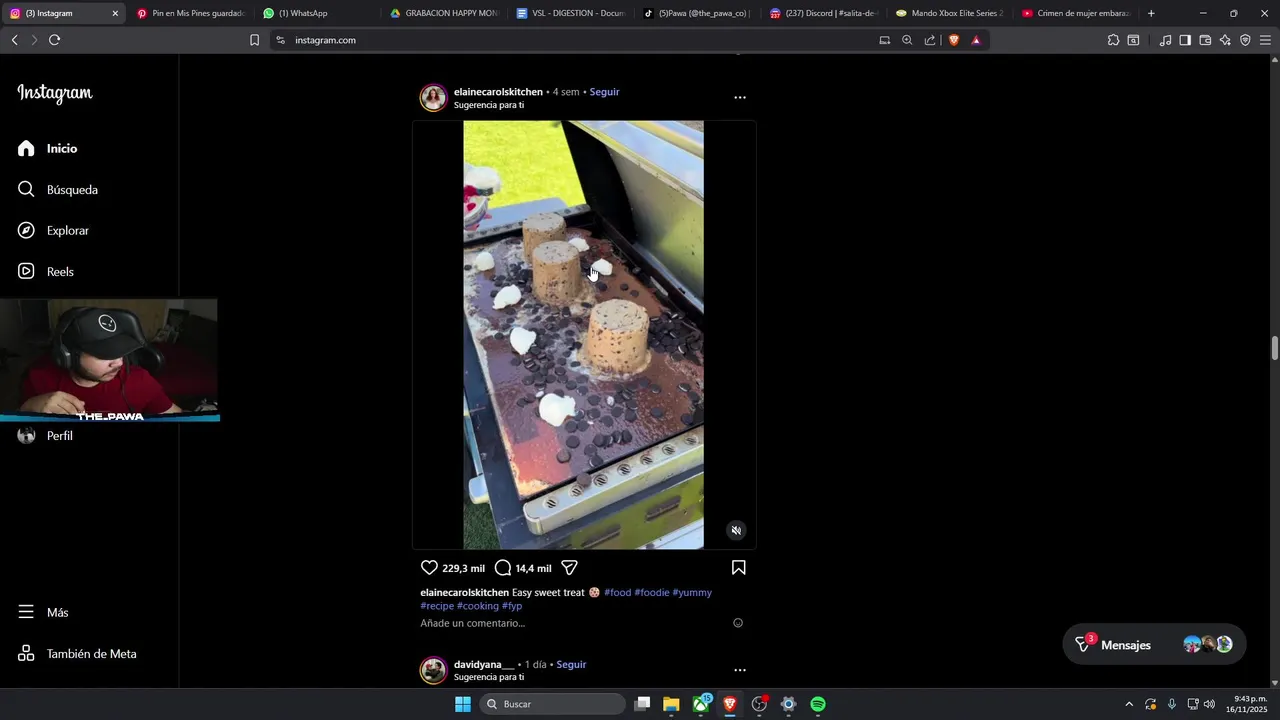Screen dimensions: 1280x720
Task: Open browser zoom control
Action: click(907, 40)
